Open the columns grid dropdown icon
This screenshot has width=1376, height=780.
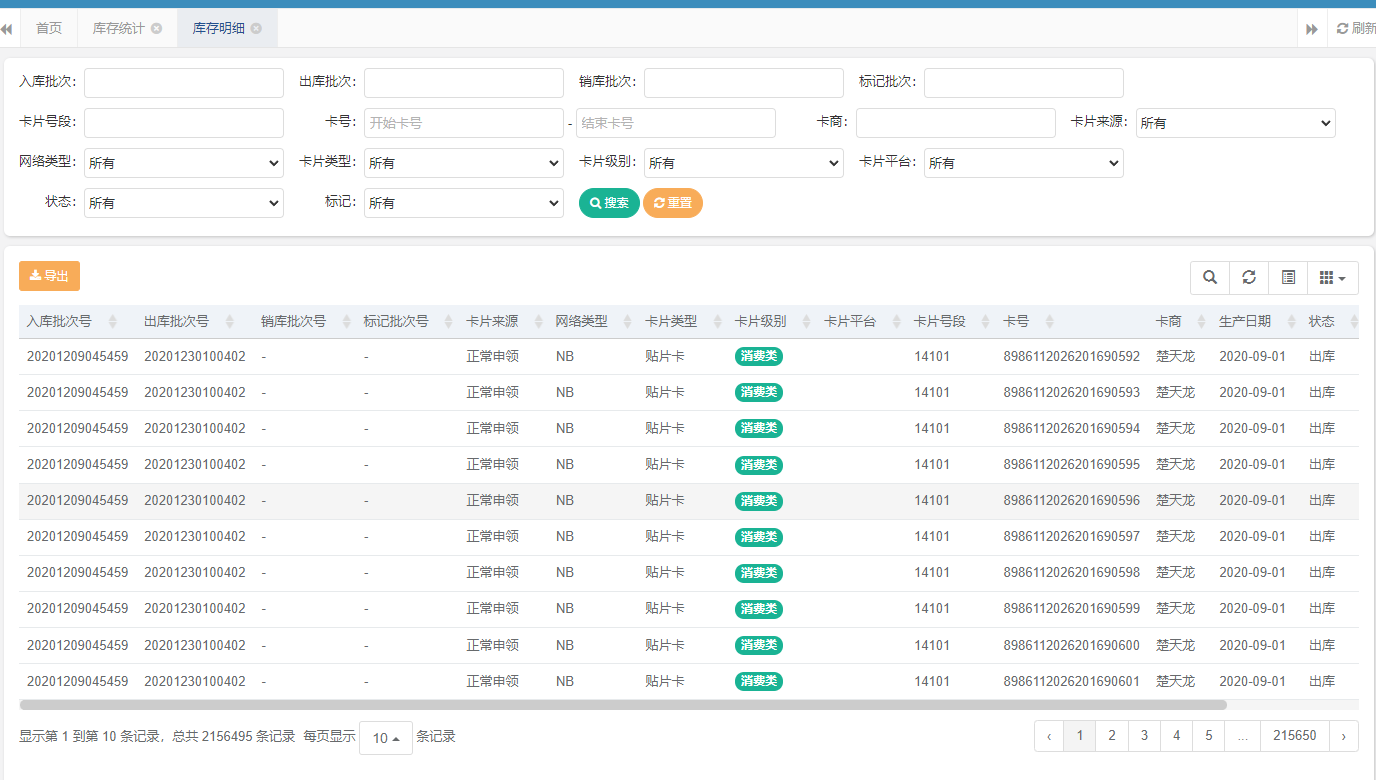click(1333, 278)
